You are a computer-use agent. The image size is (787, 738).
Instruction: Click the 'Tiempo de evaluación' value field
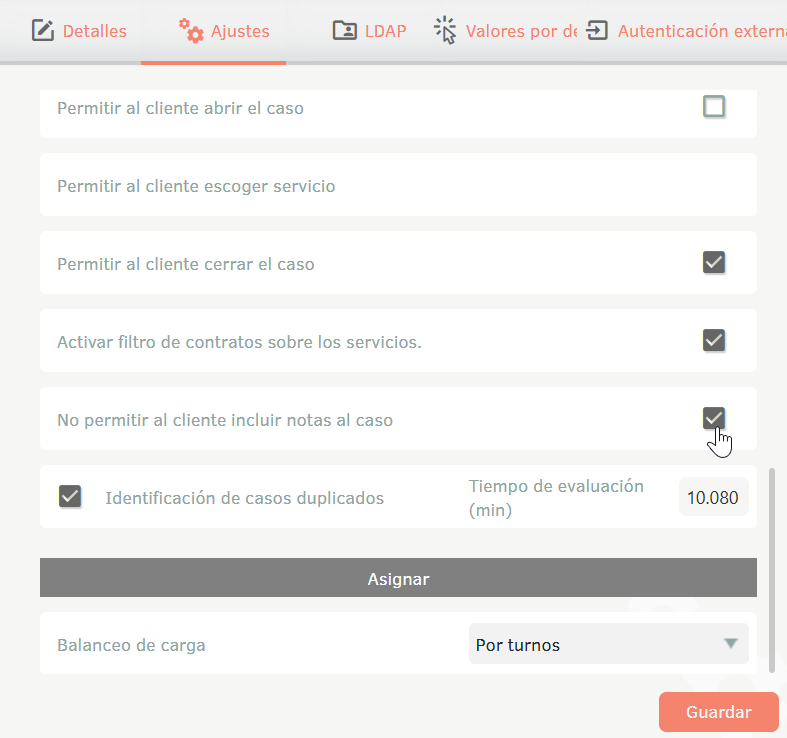point(713,497)
